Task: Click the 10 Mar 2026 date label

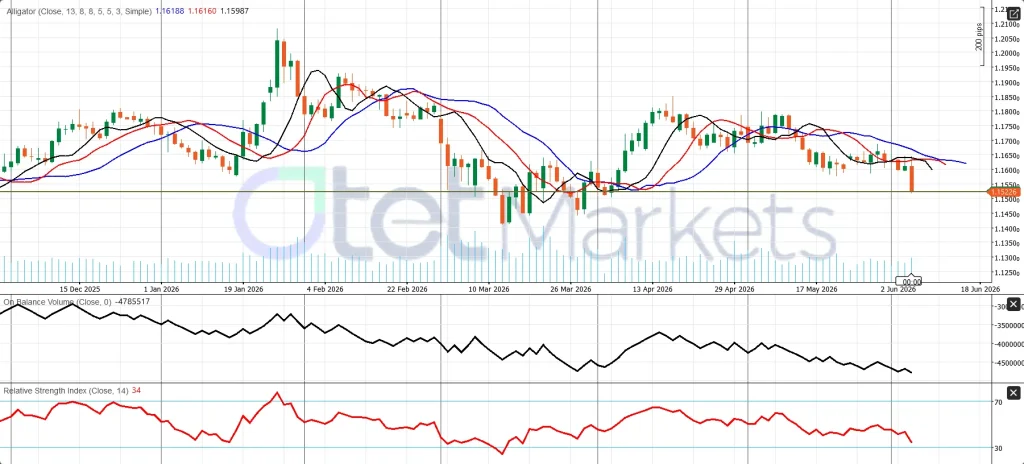Action: point(488,289)
